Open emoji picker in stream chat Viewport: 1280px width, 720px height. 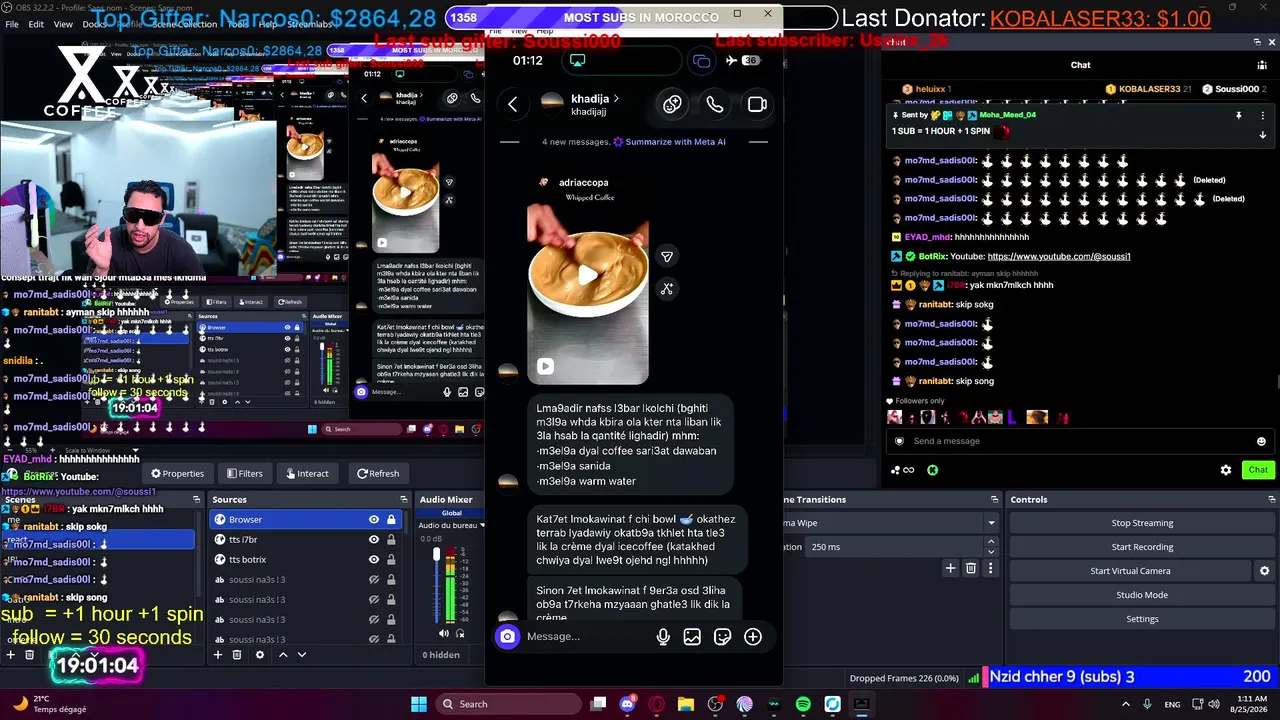(x=1261, y=441)
